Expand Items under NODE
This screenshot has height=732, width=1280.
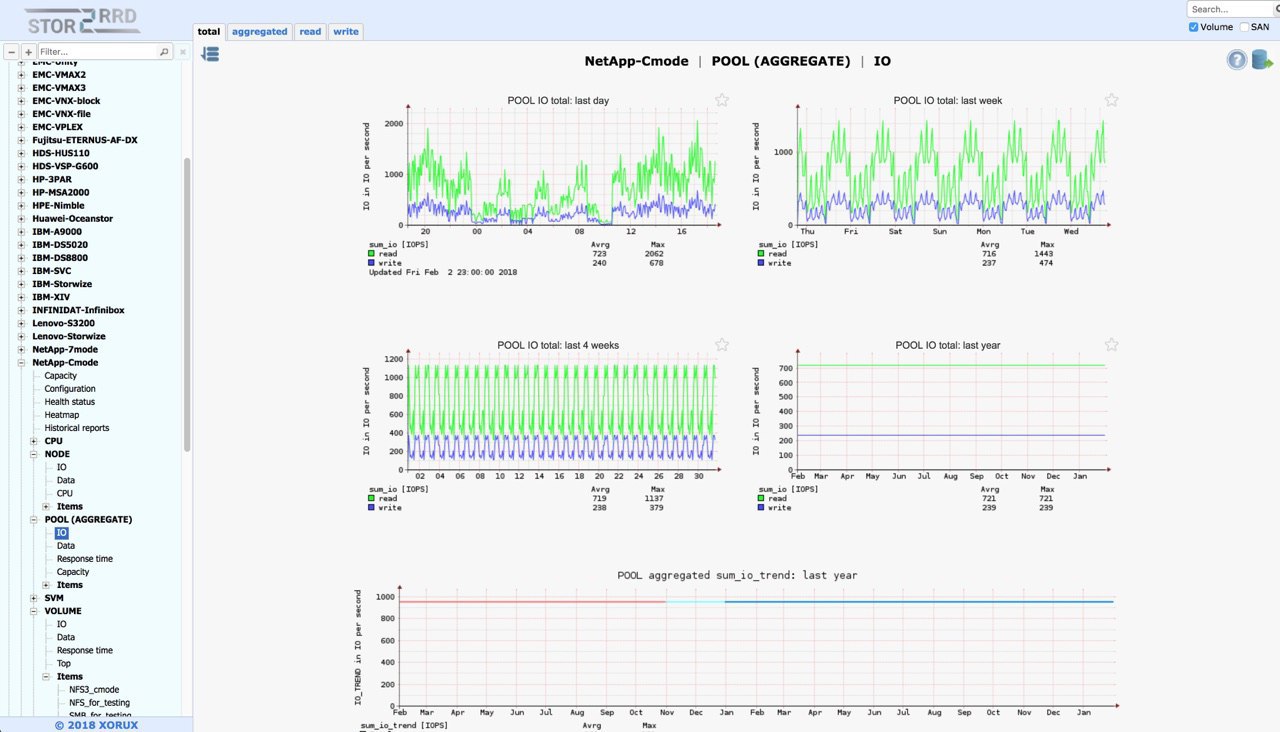(46, 507)
